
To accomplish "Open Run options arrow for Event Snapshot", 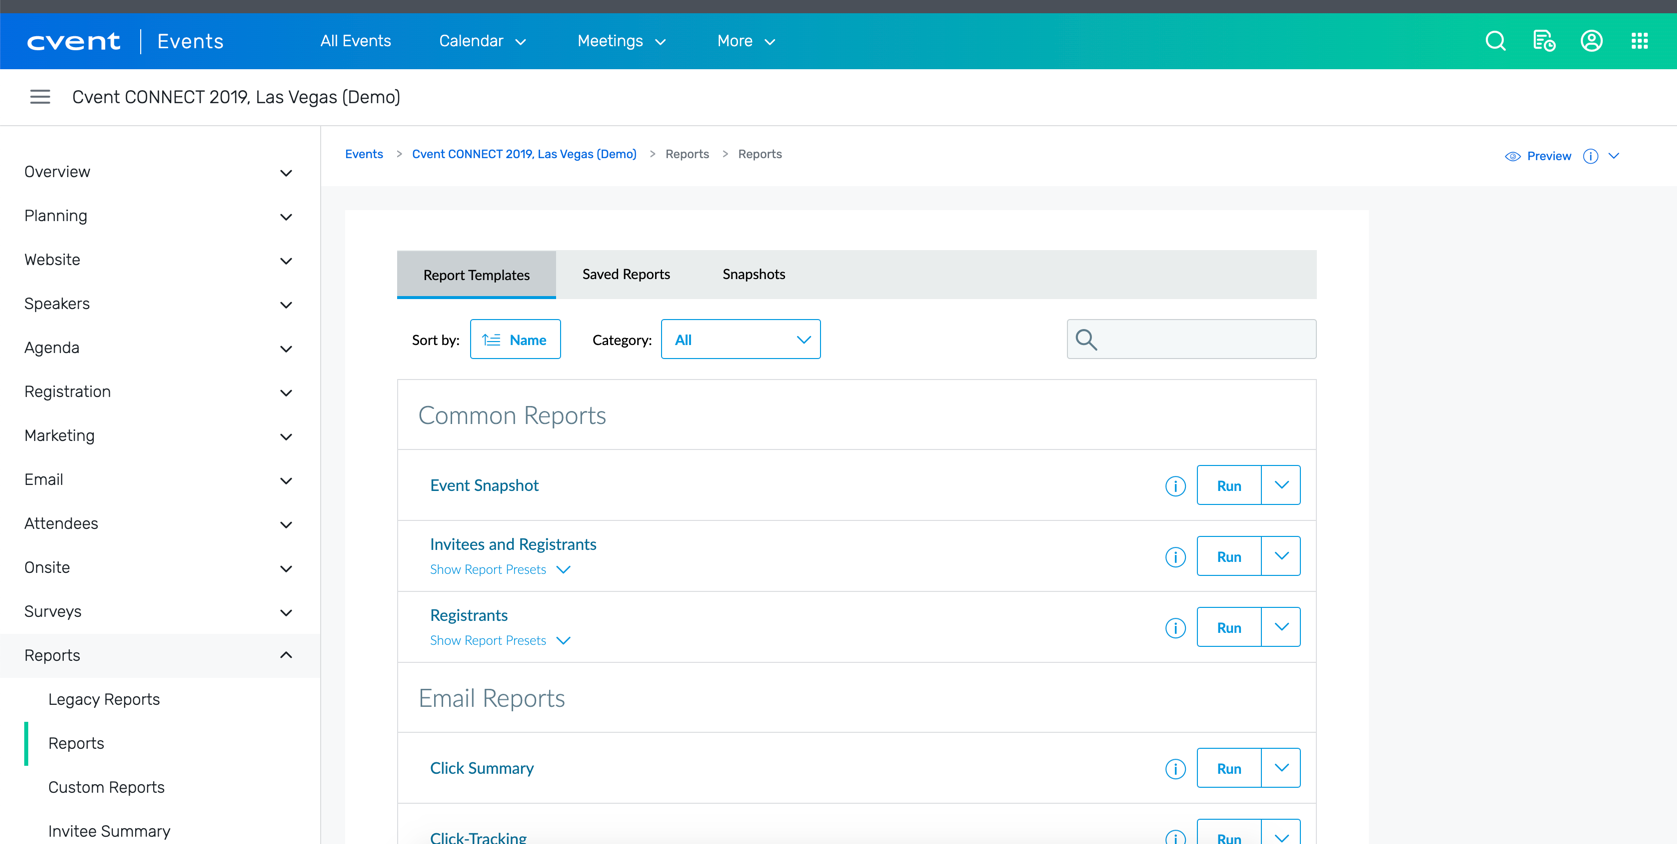I will (1281, 485).
